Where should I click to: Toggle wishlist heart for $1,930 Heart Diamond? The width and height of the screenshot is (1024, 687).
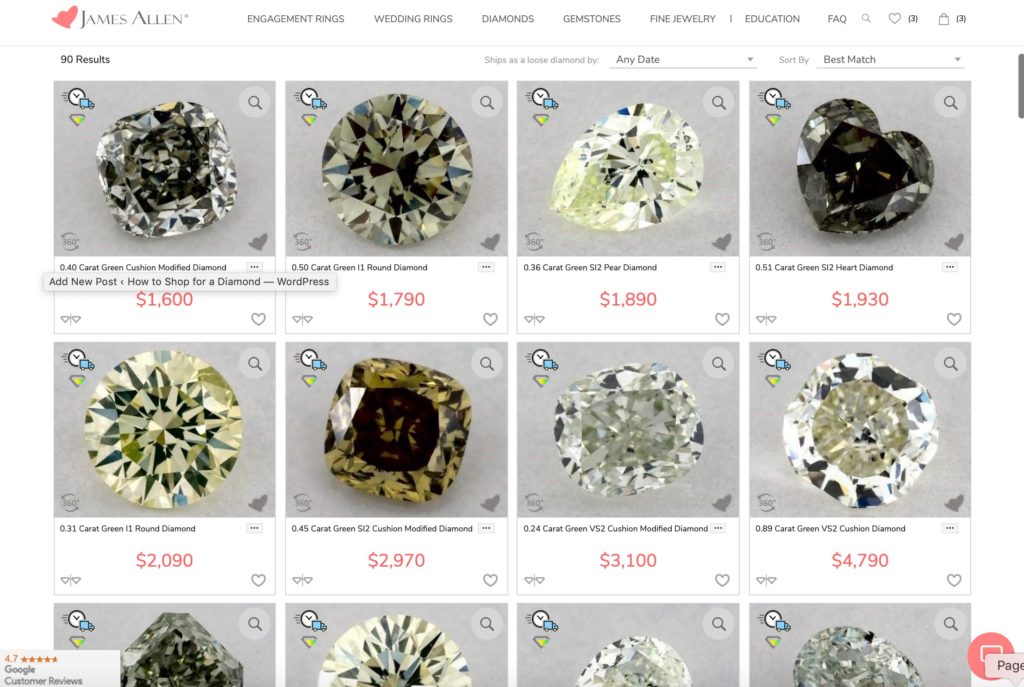pyautogui.click(x=954, y=319)
